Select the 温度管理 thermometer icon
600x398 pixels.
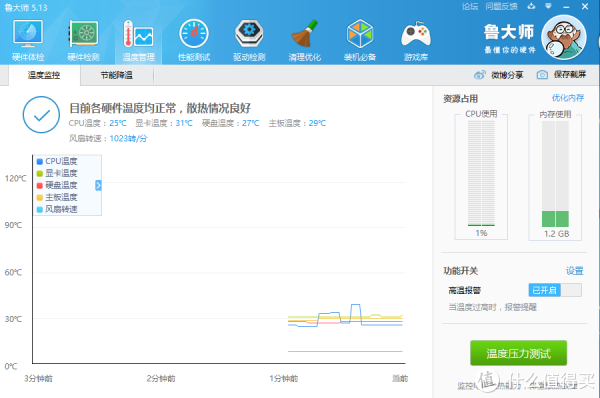tap(138, 34)
